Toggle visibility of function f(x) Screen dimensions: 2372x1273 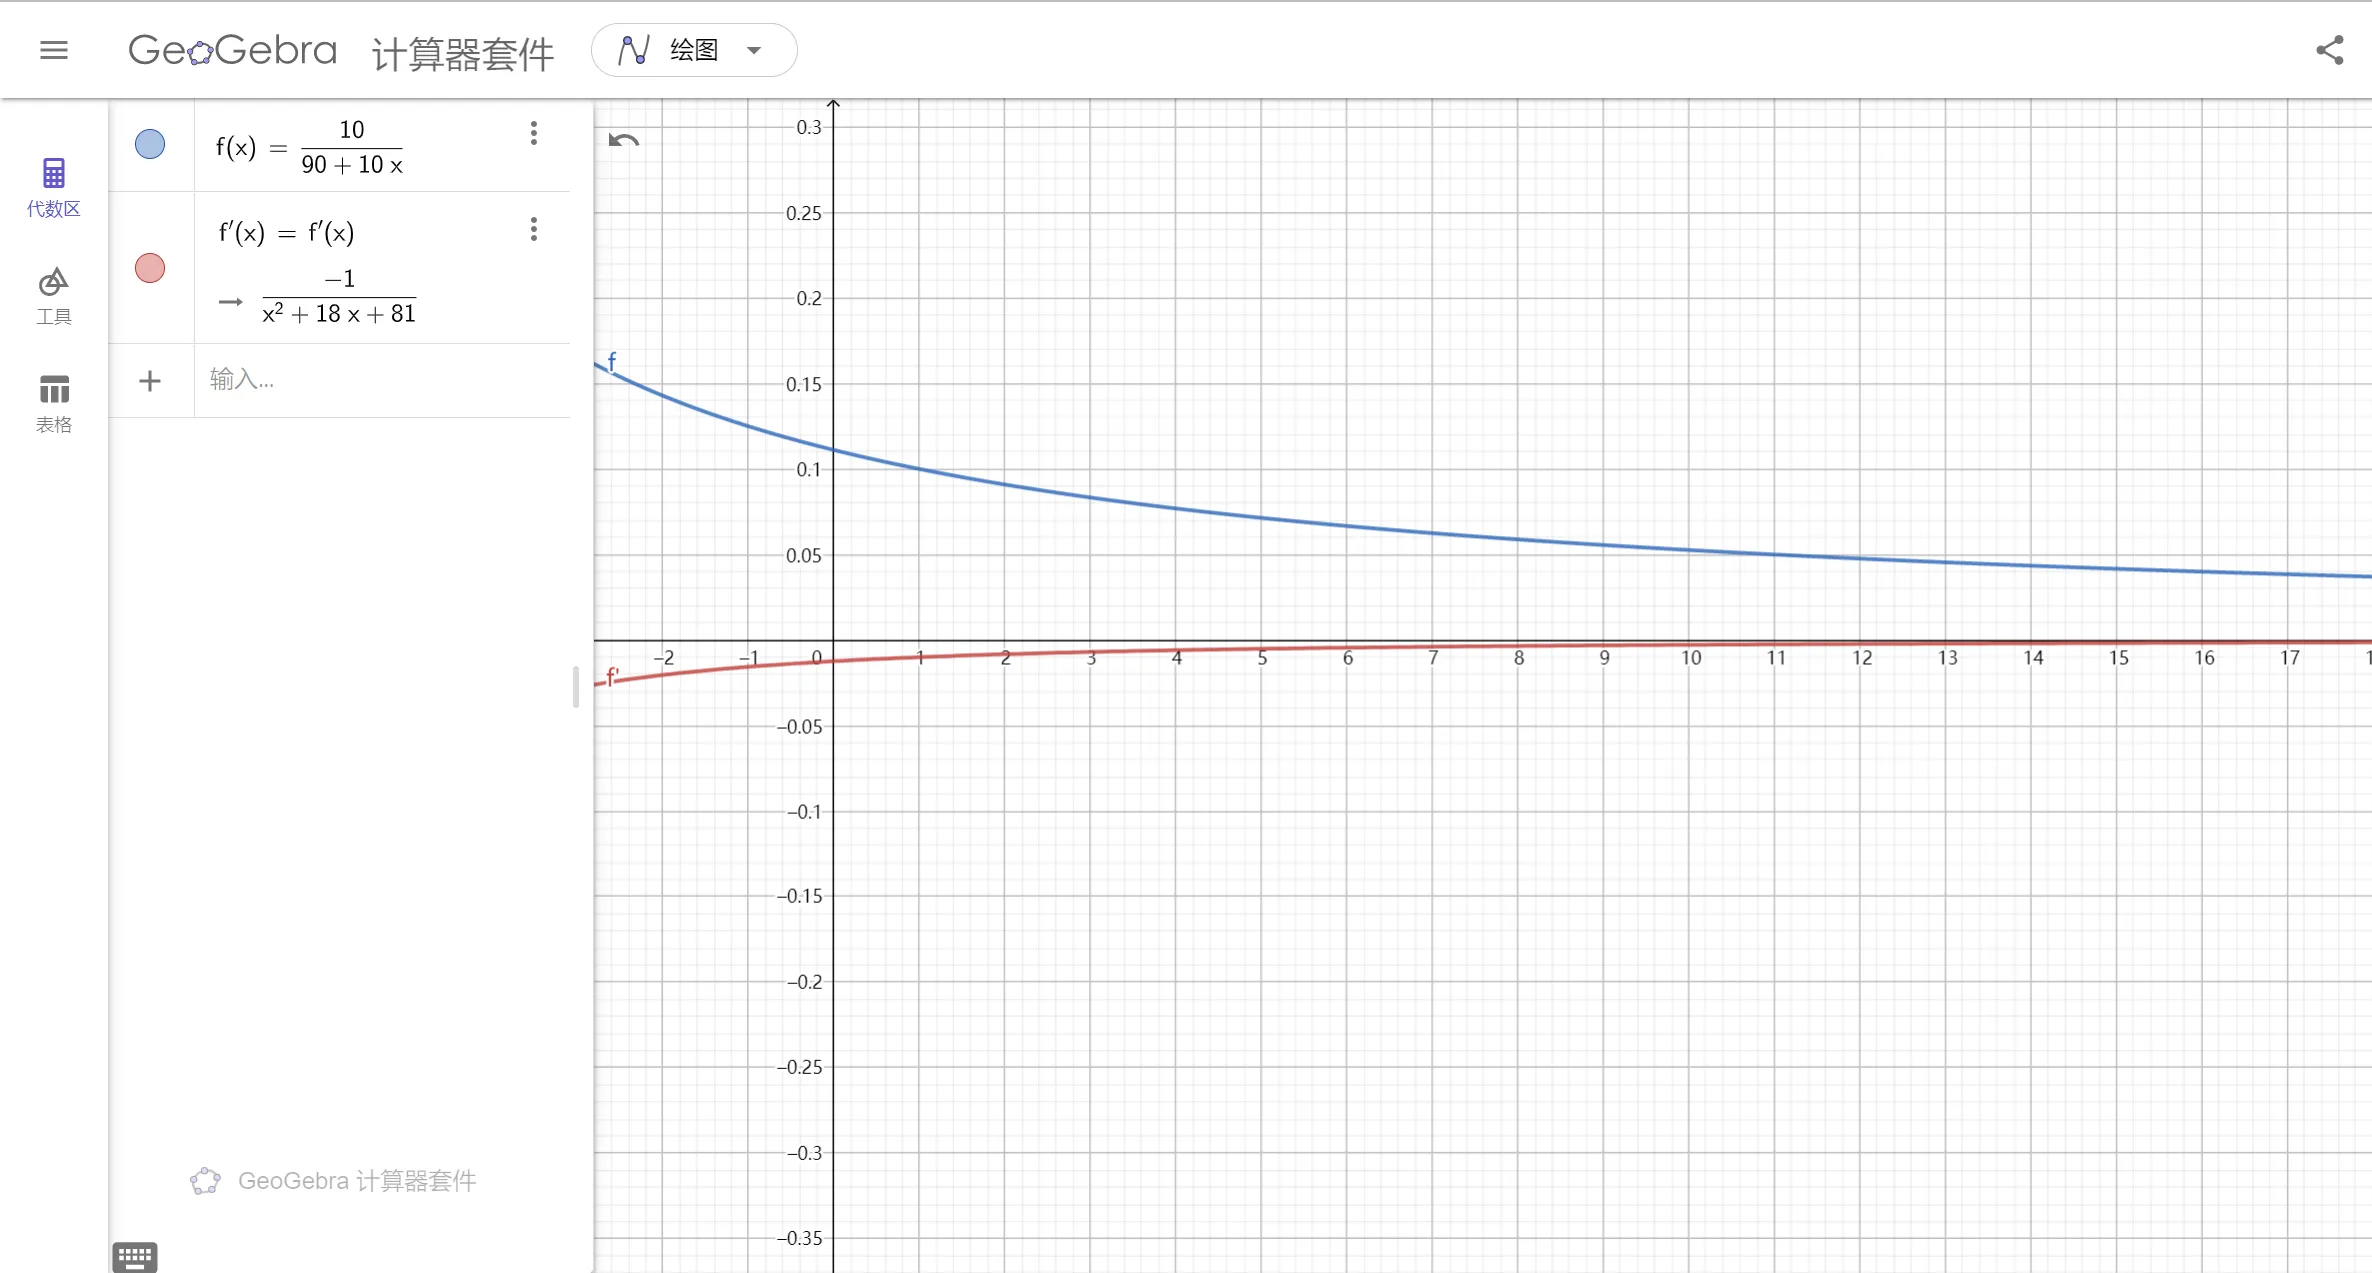[x=150, y=144]
